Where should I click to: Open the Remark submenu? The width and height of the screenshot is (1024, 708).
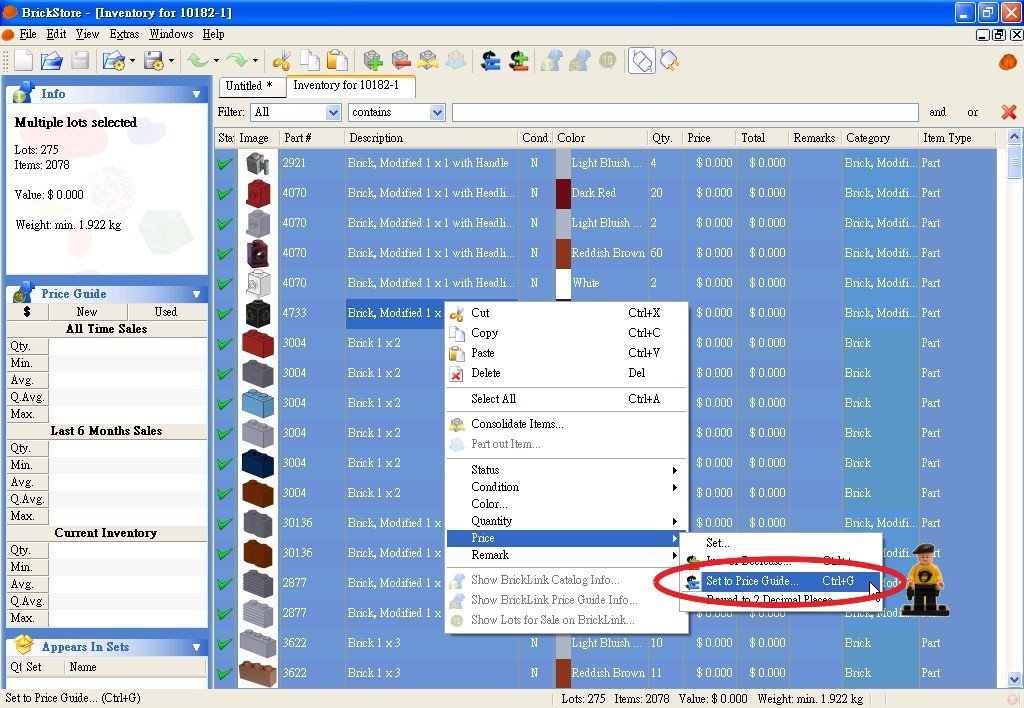click(x=567, y=555)
